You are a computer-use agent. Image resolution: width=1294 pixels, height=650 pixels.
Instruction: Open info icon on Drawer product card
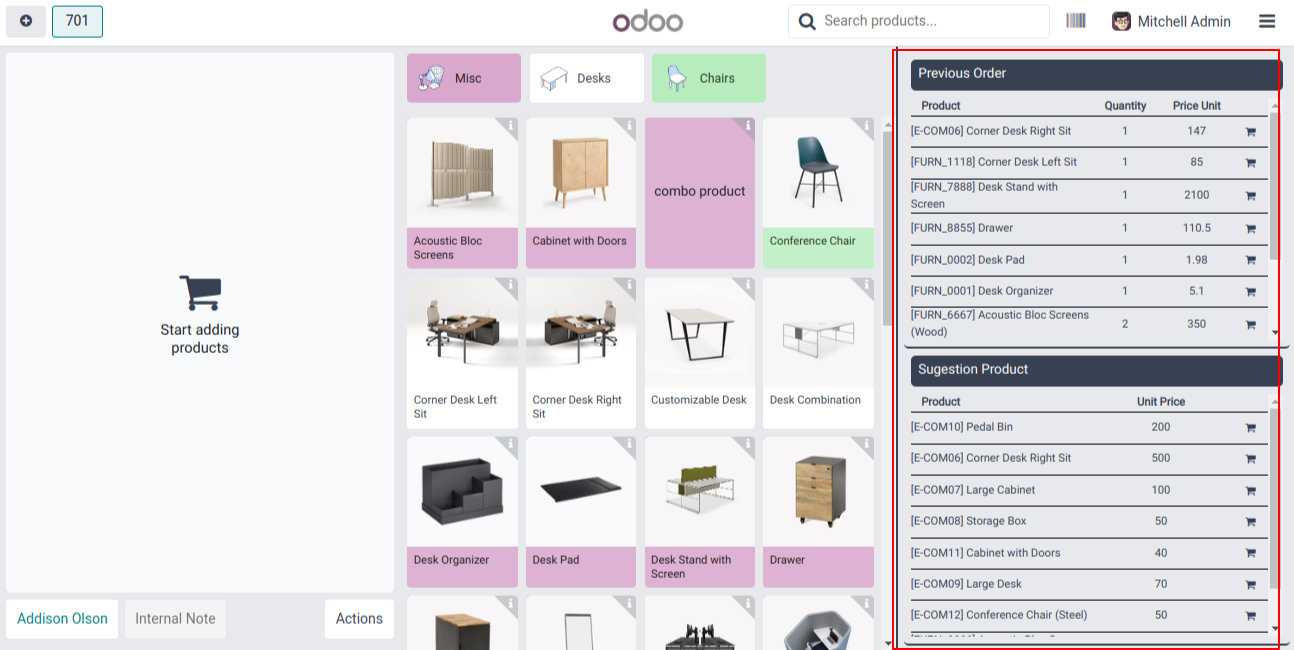[866, 444]
